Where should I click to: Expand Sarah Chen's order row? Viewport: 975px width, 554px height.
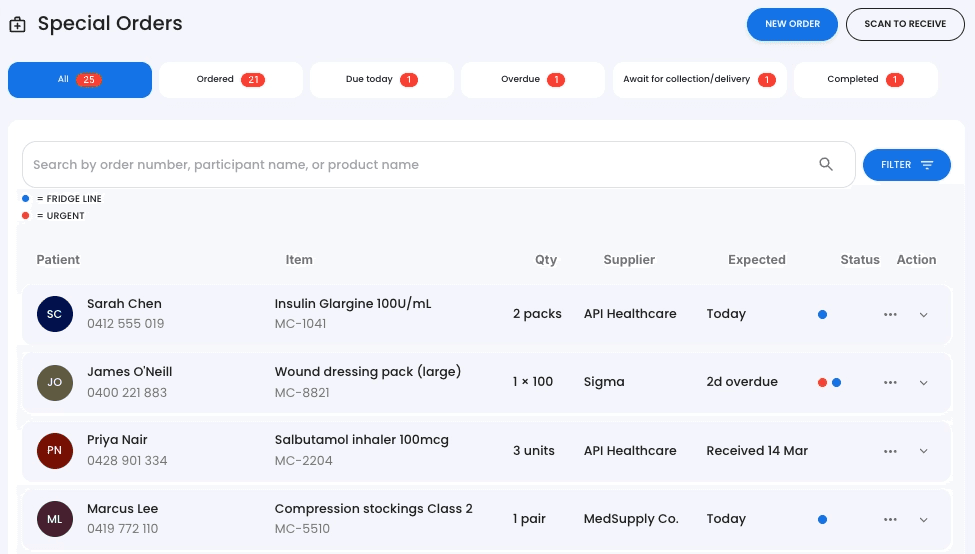pyautogui.click(x=924, y=314)
